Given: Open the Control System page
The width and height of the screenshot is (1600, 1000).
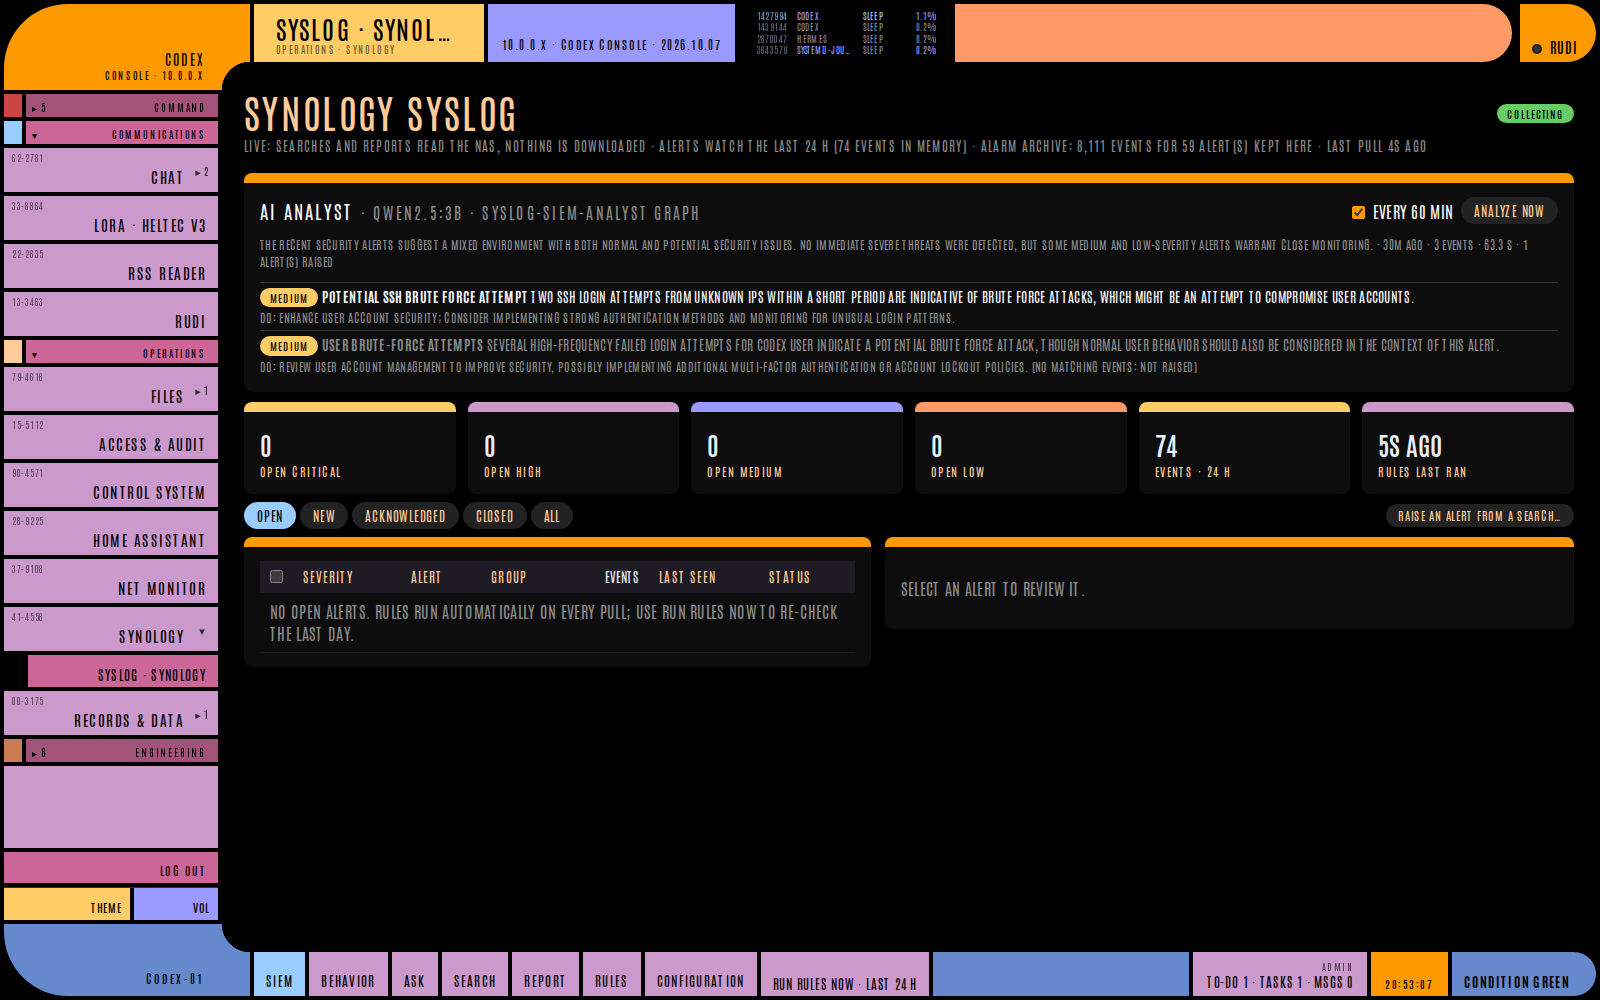Looking at the screenshot, I should [x=111, y=485].
